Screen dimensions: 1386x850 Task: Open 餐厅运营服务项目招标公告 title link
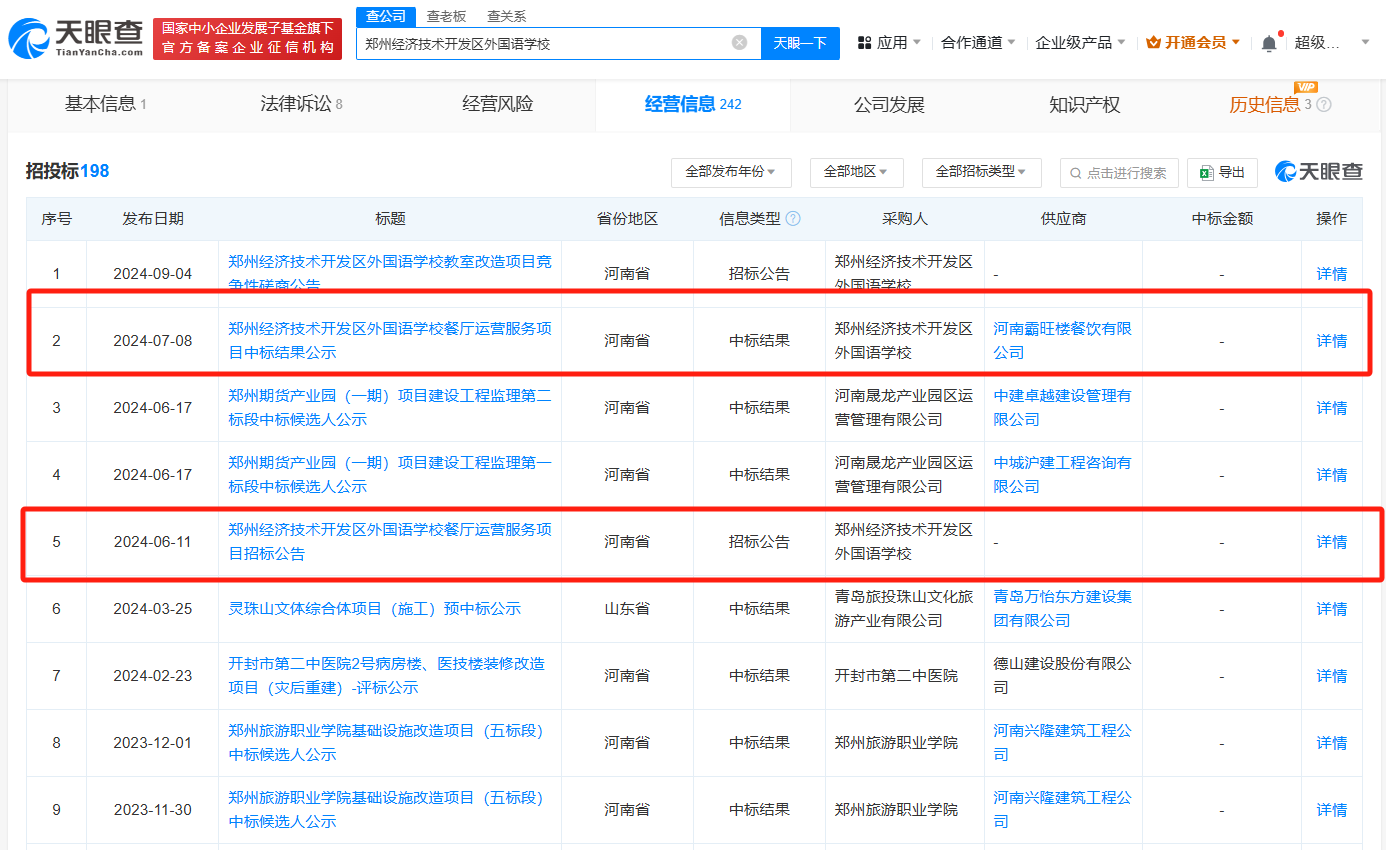coord(390,541)
